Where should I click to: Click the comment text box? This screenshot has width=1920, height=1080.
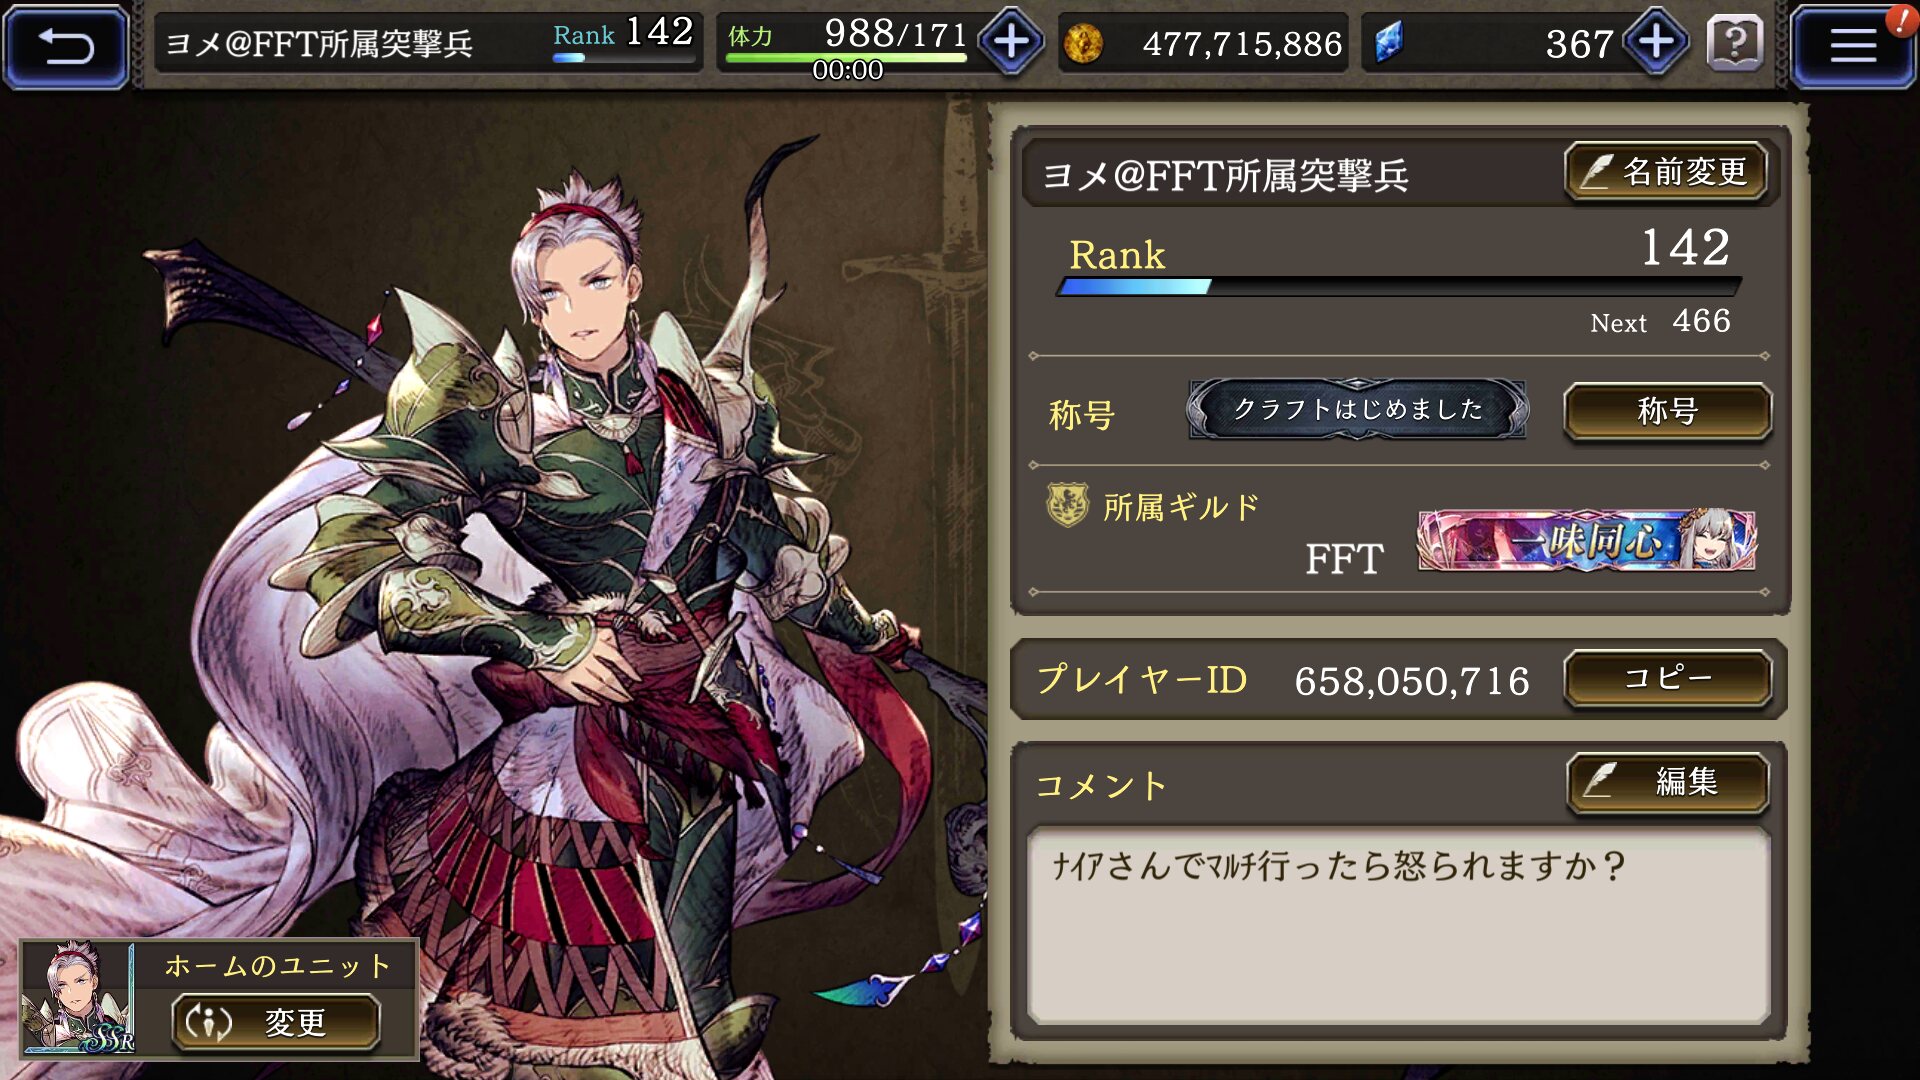(1398, 925)
